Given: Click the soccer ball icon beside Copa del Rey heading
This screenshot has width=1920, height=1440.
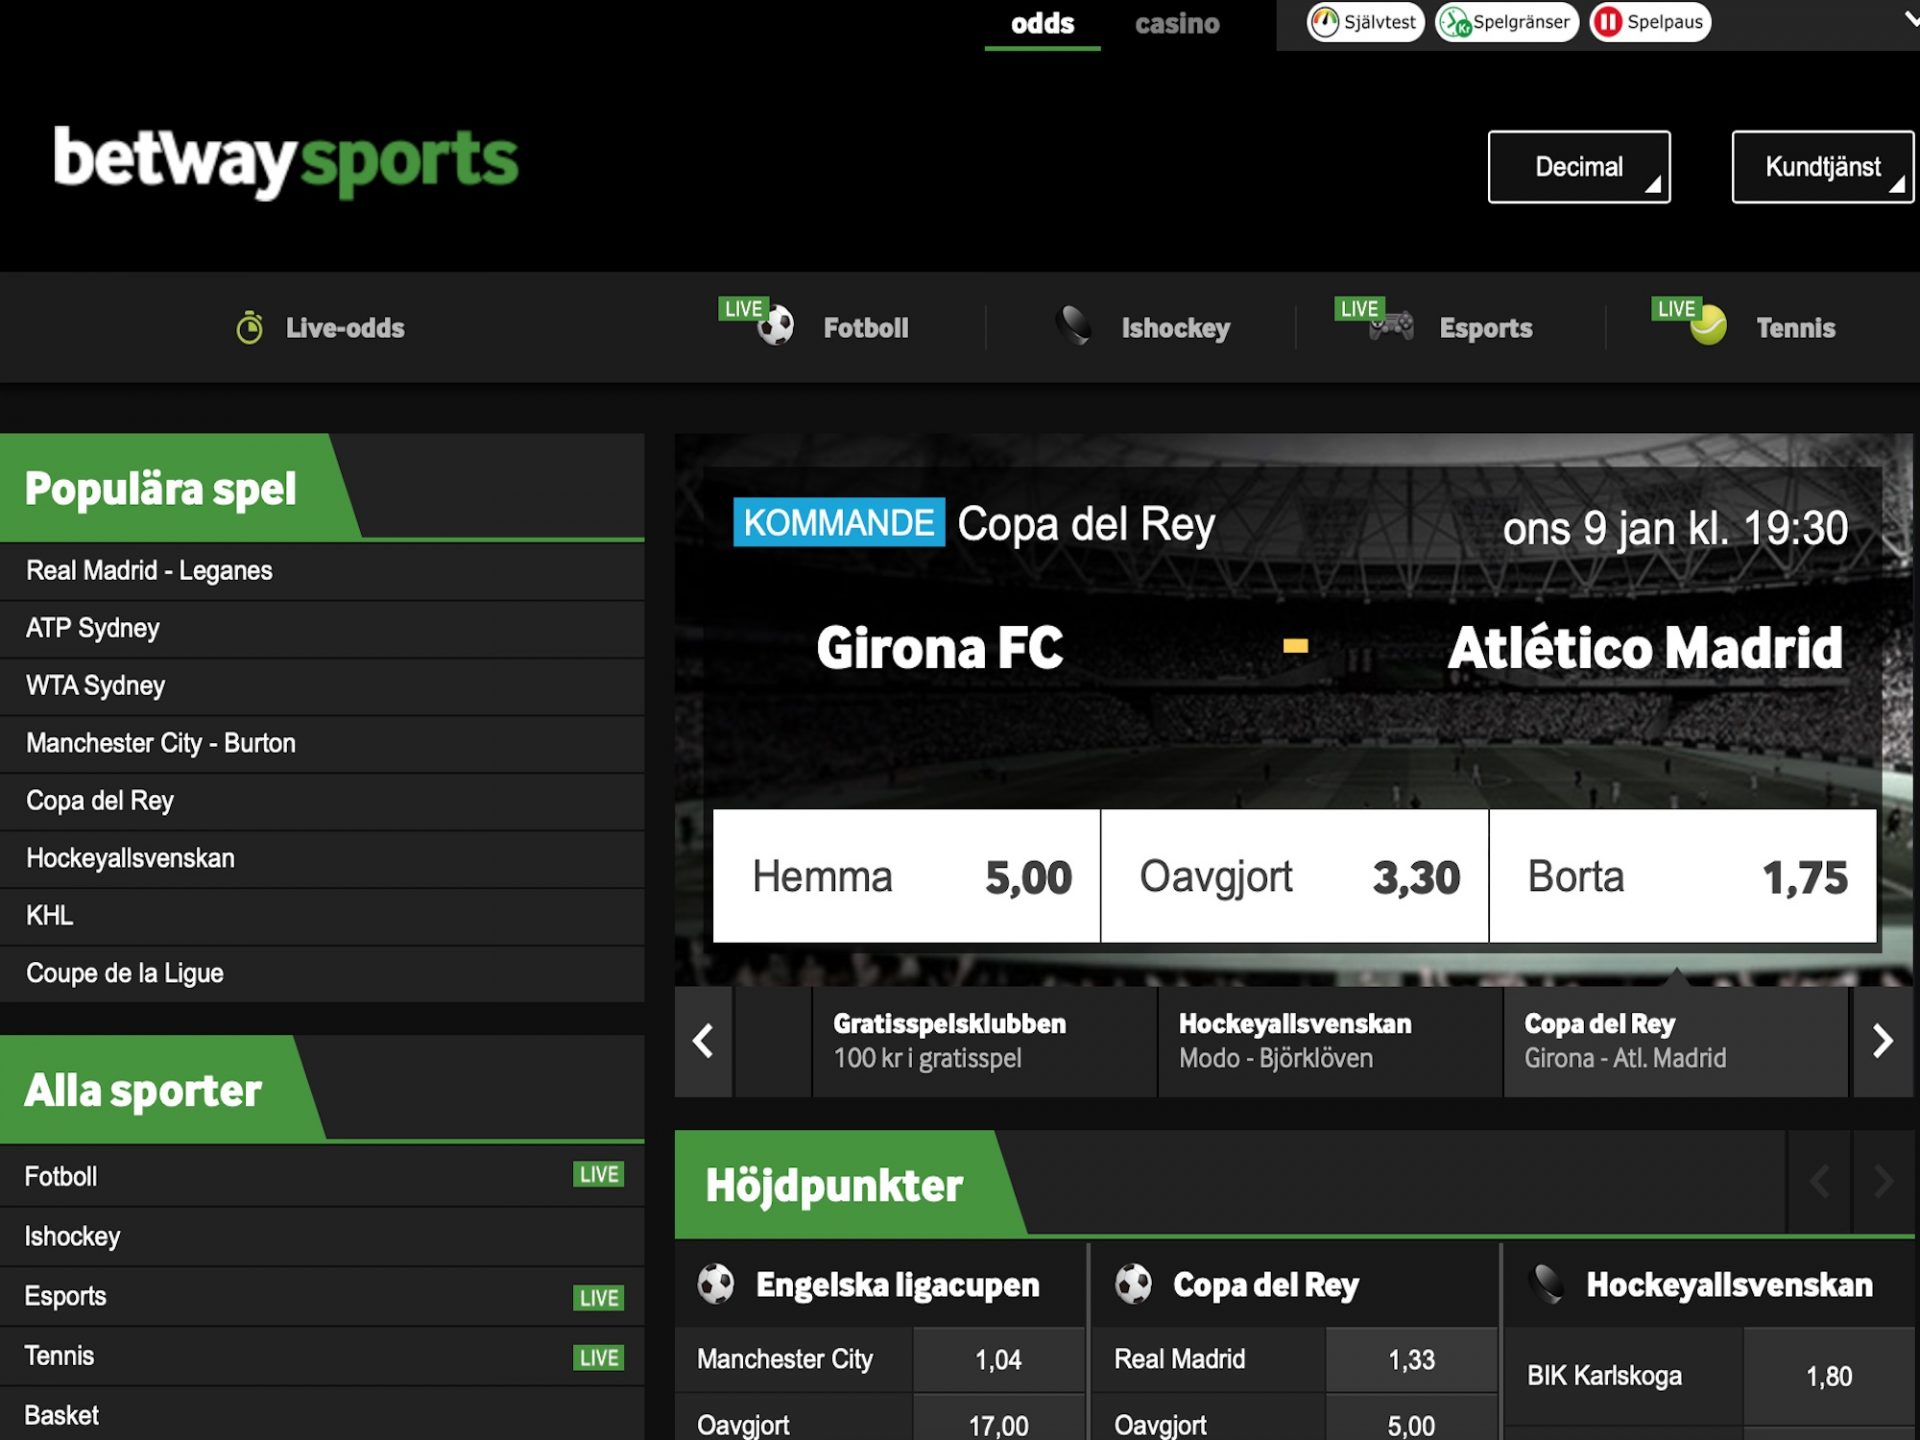Looking at the screenshot, I should click(1134, 1284).
